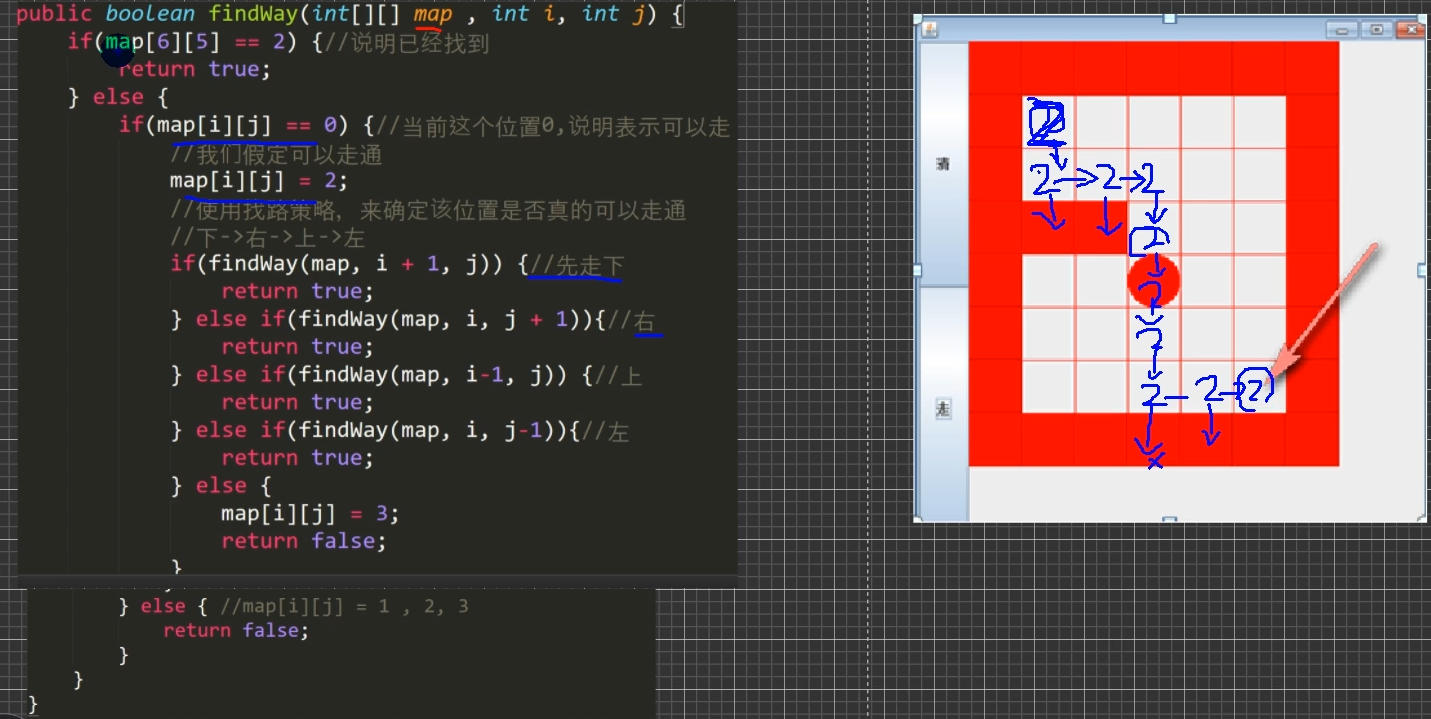Click the assignment map[i][j] = 3;
This screenshot has height=719, width=1431.
310,513
